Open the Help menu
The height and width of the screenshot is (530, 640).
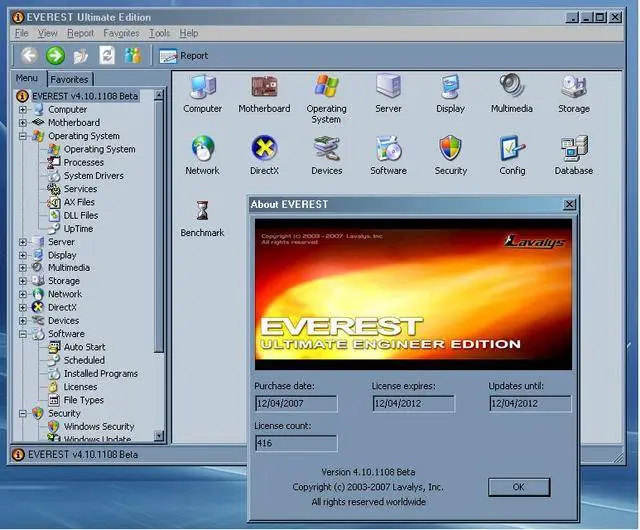[x=189, y=33]
